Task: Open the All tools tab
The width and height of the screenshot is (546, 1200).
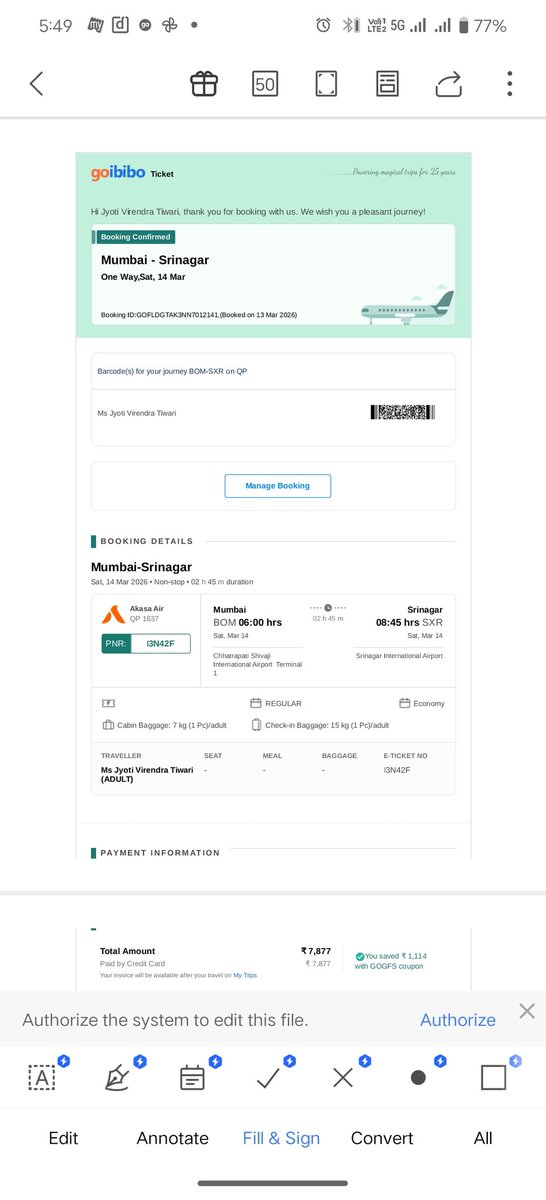Action: tap(483, 1138)
